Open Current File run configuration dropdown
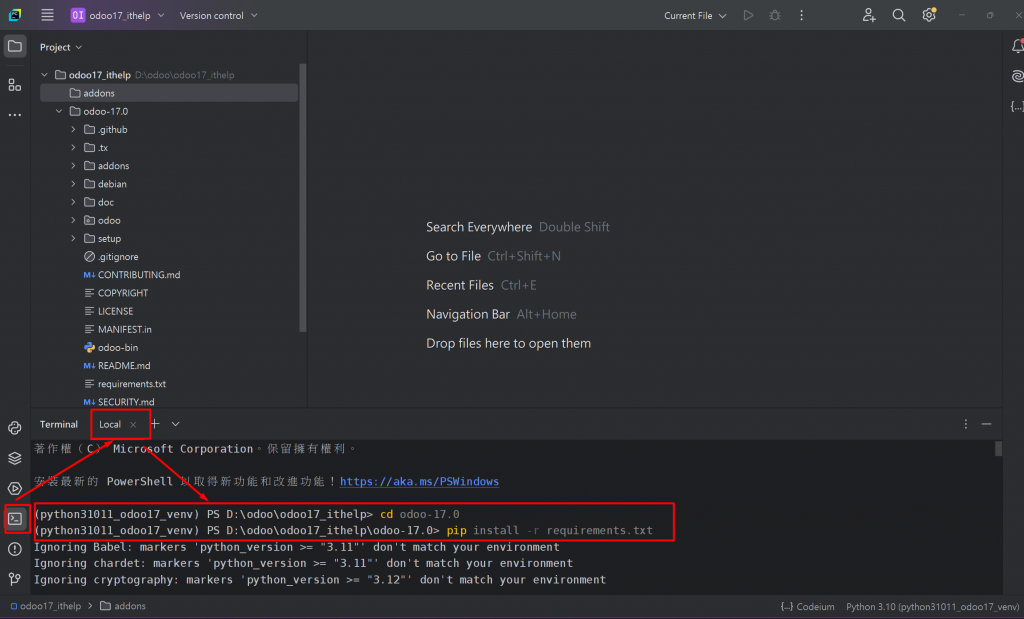 point(695,15)
